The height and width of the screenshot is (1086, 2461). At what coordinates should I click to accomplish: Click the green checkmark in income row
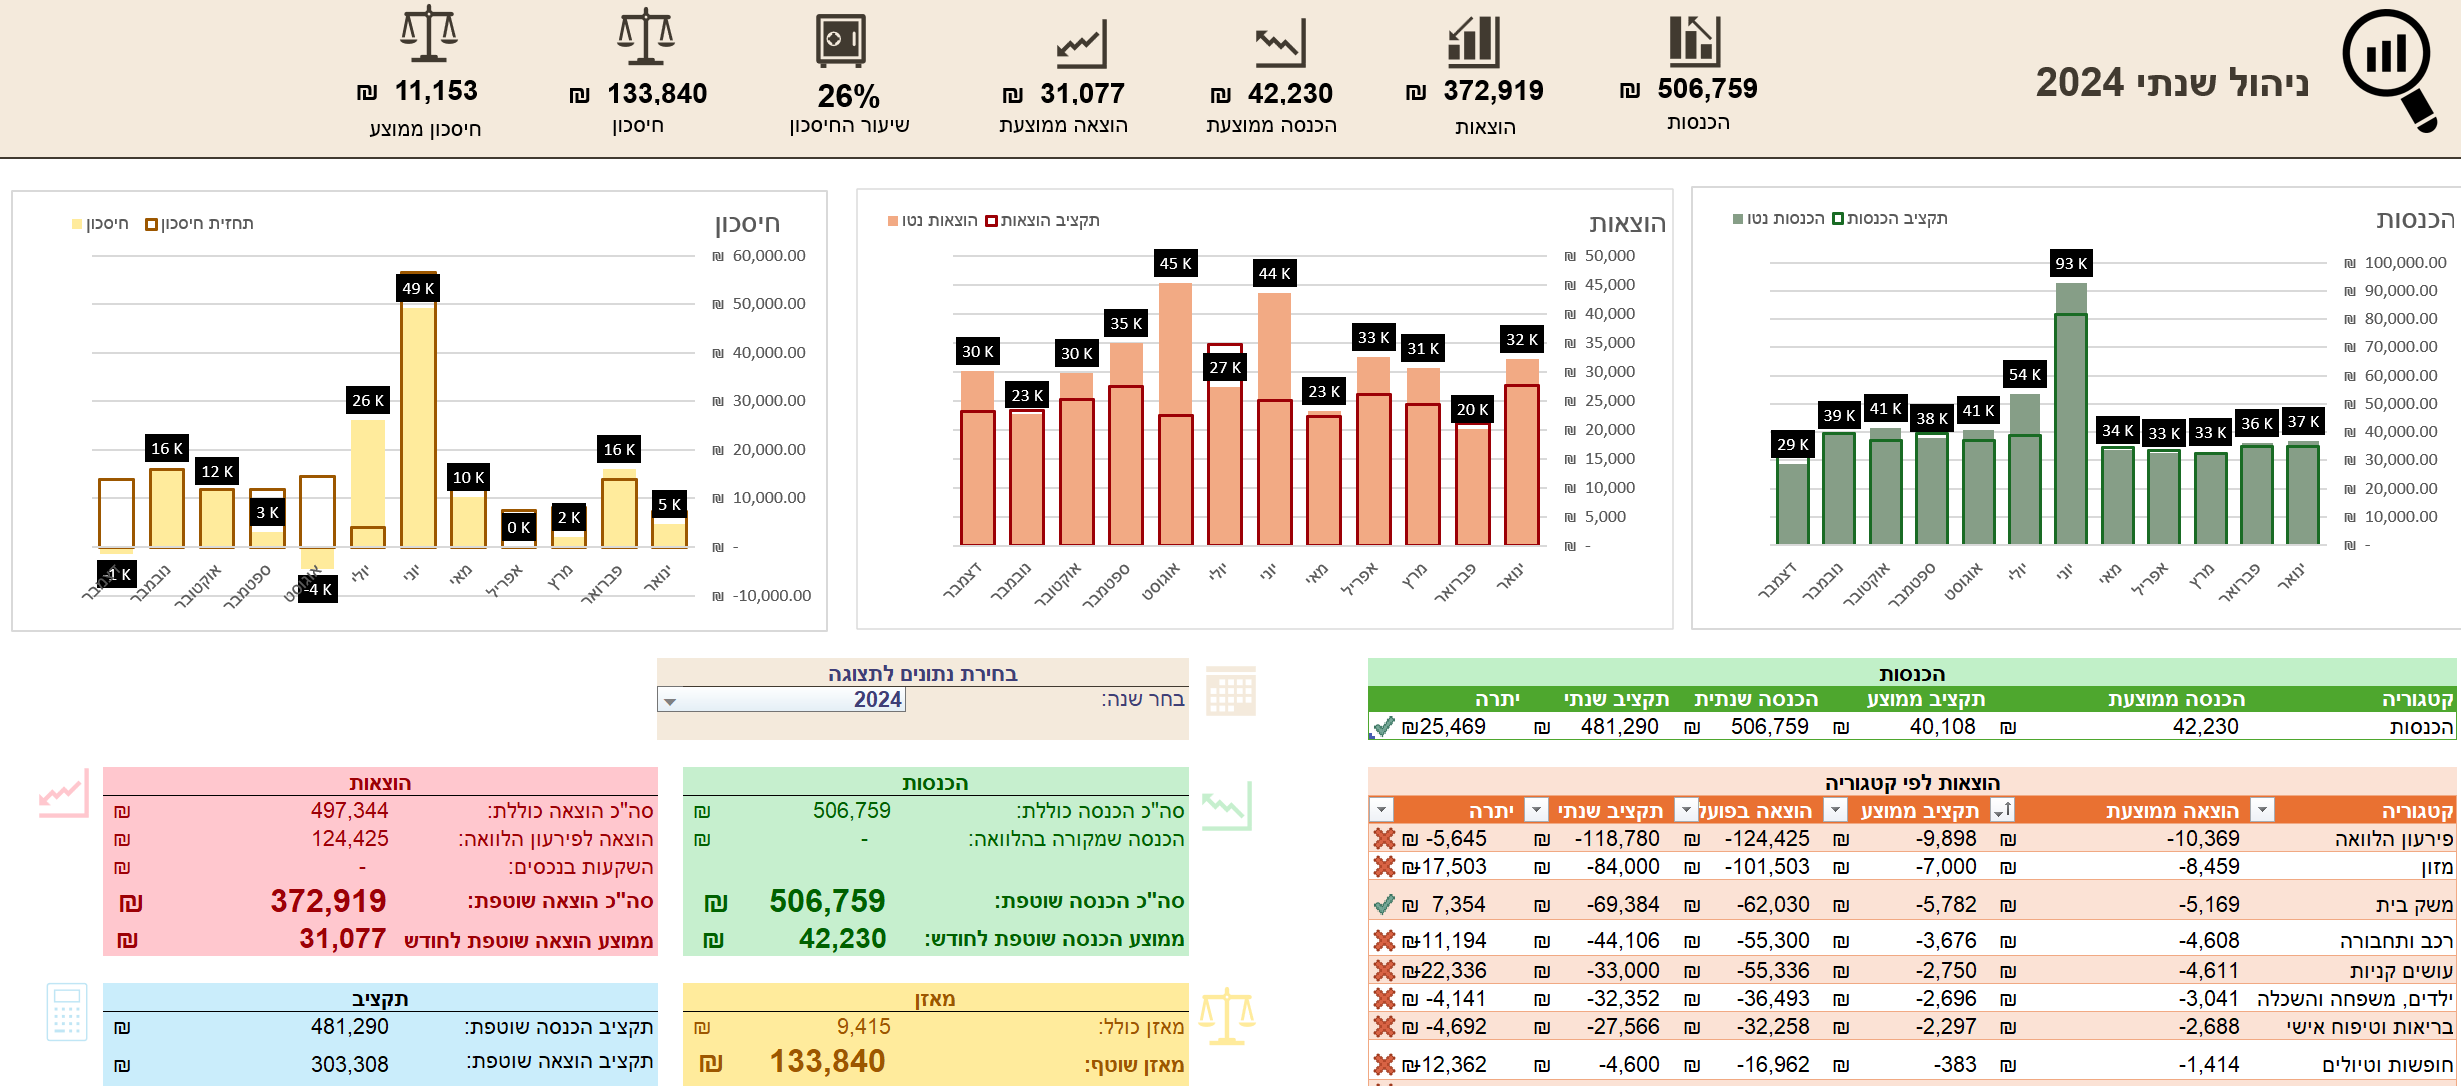pos(1383,727)
